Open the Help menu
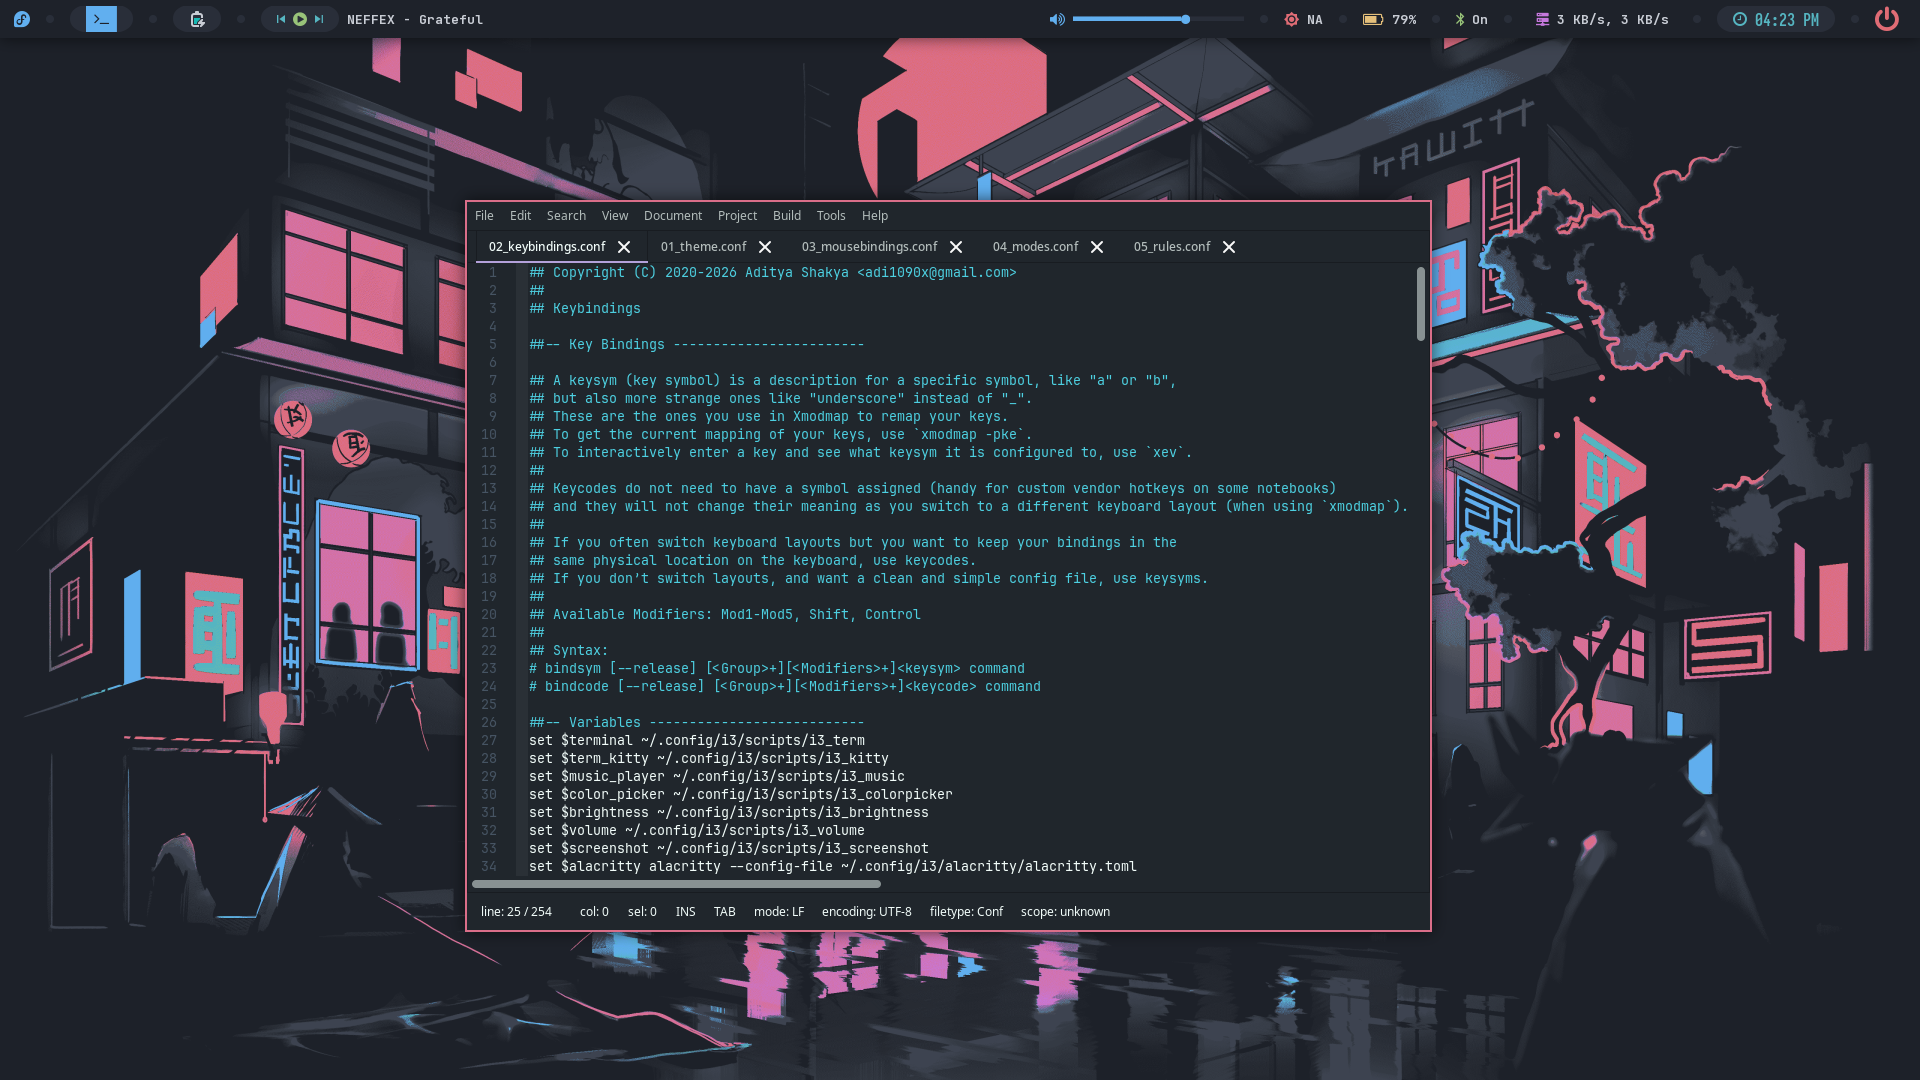Image resolution: width=1920 pixels, height=1080 pixels. point(875,215)
